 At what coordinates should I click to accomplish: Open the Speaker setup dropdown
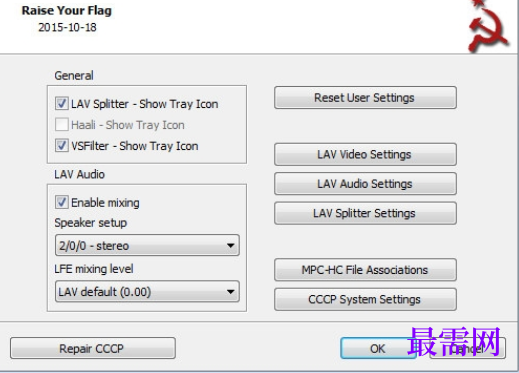[147, 245]
